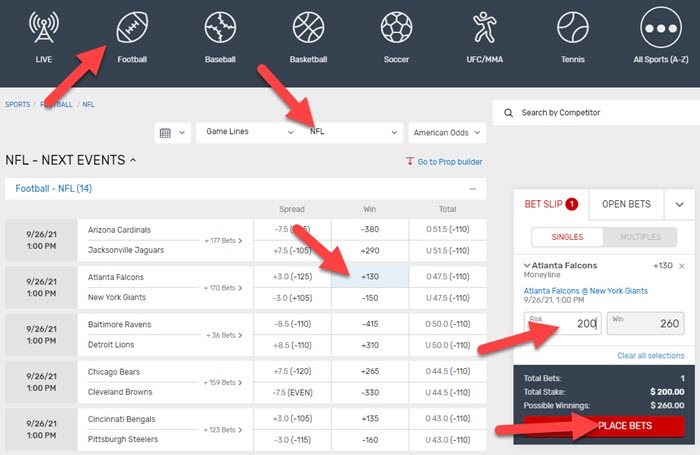
Task: Open the LIVE betting section
Action: [43, 36]
